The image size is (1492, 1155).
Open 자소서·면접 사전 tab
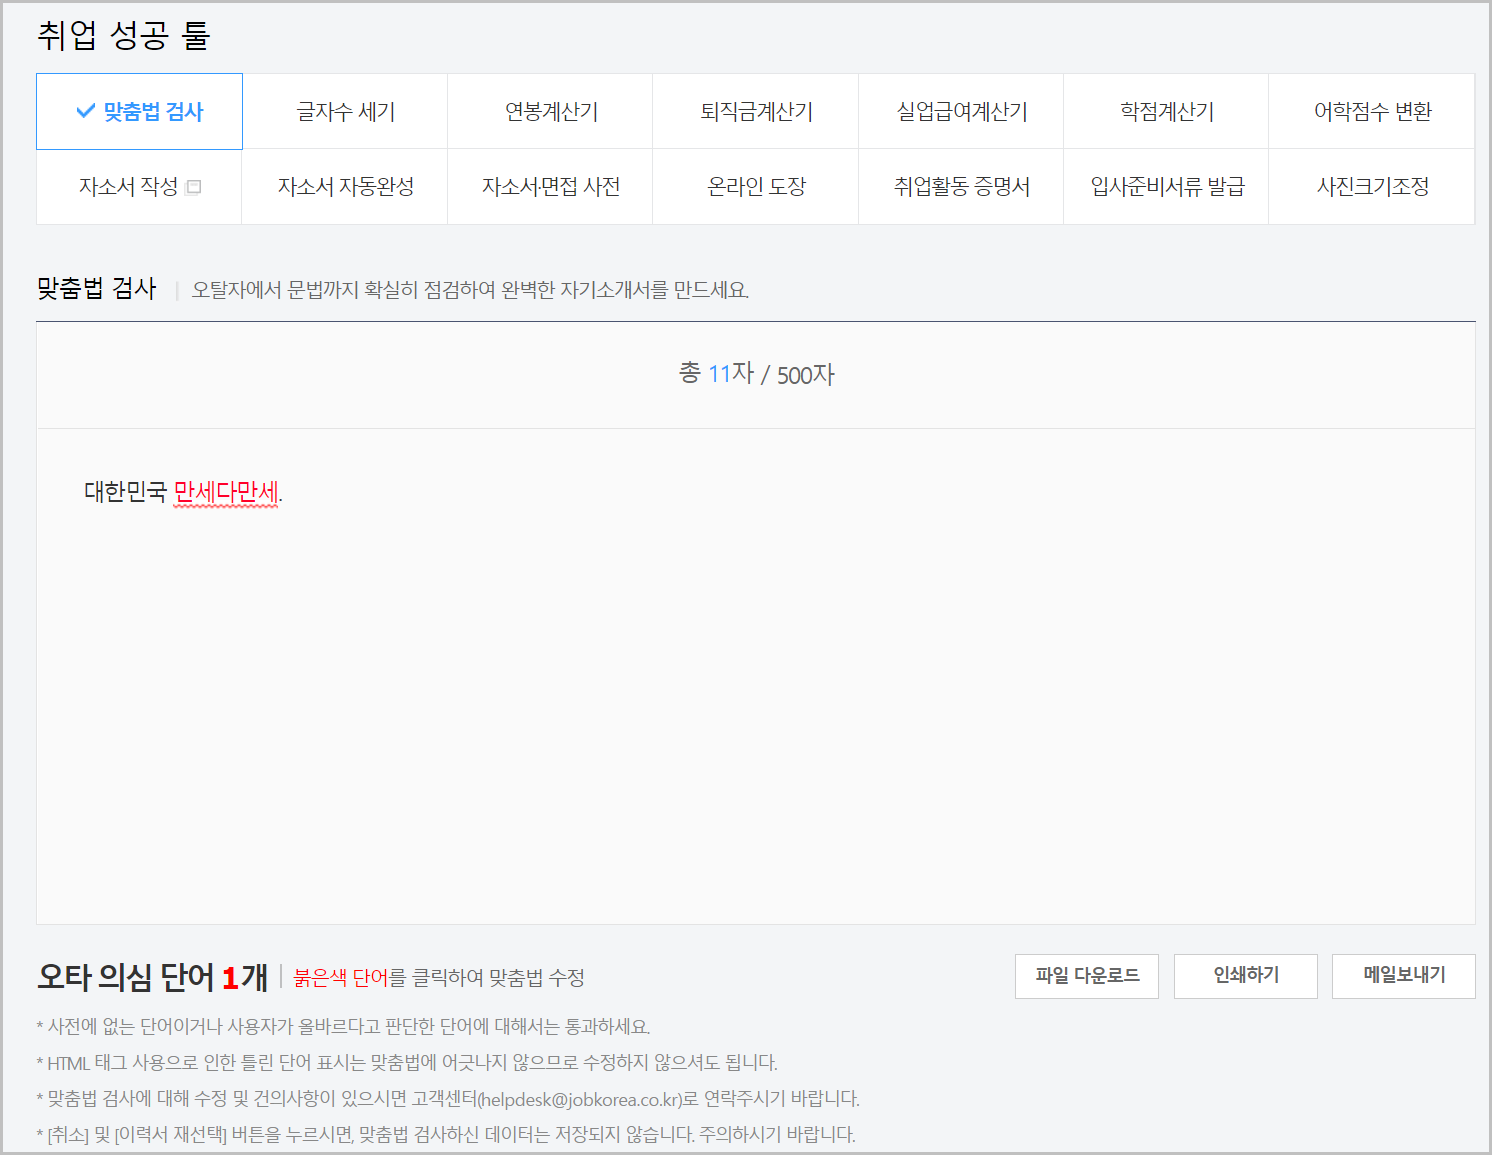(x=550, y=187)
